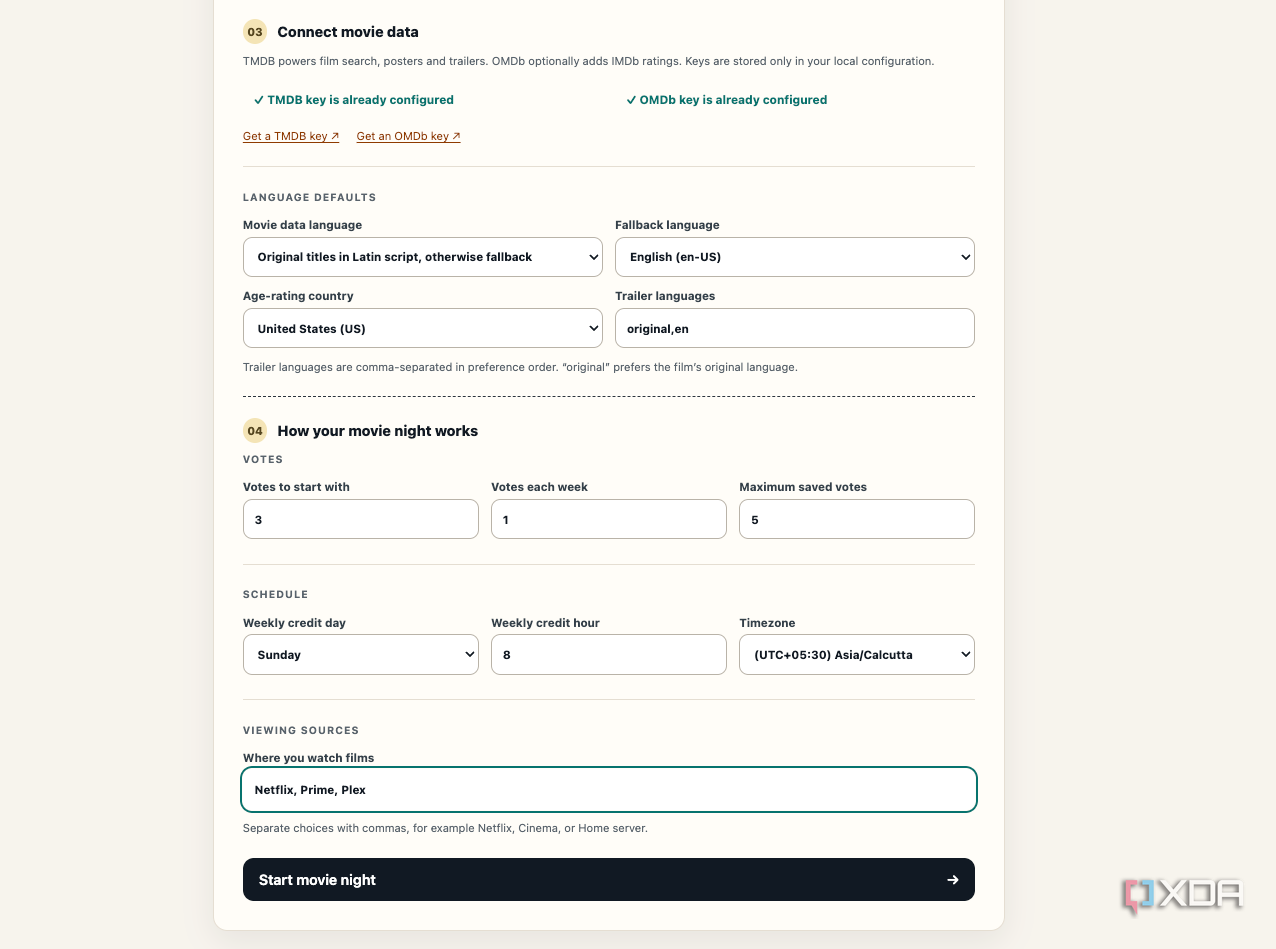Click the OMDb key configured checkmark
This screenshot has height=949, width=1276.
tap(631, 100)
